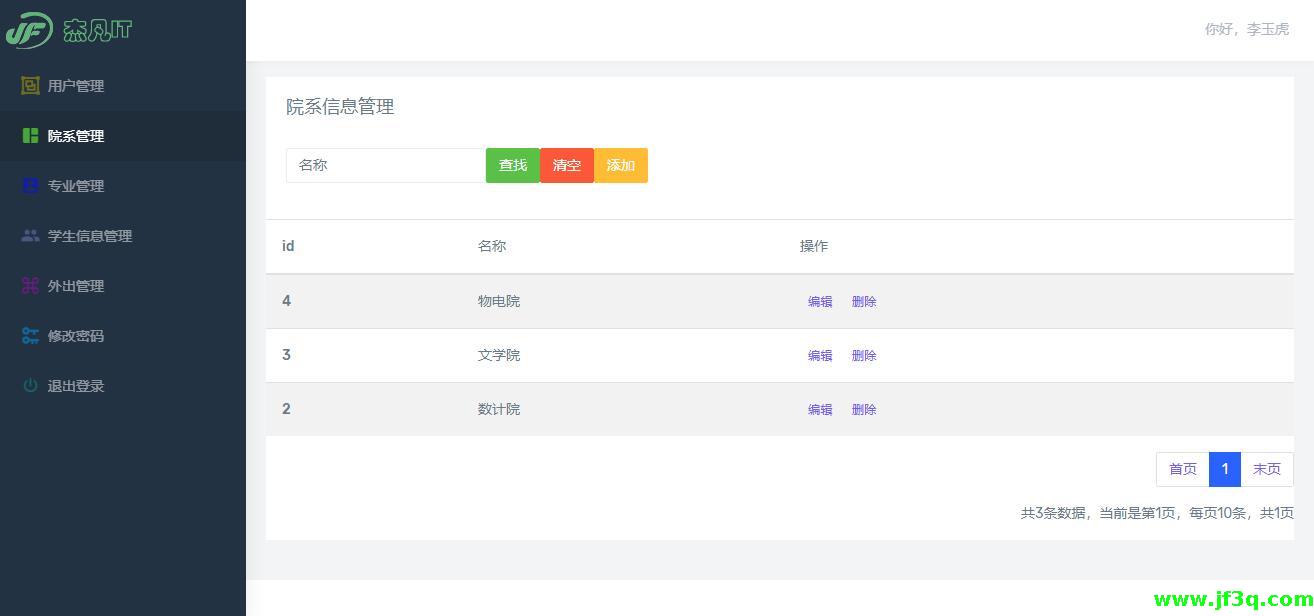Click the green 查找 search button

pyautogui.click(x=512, y=165)
